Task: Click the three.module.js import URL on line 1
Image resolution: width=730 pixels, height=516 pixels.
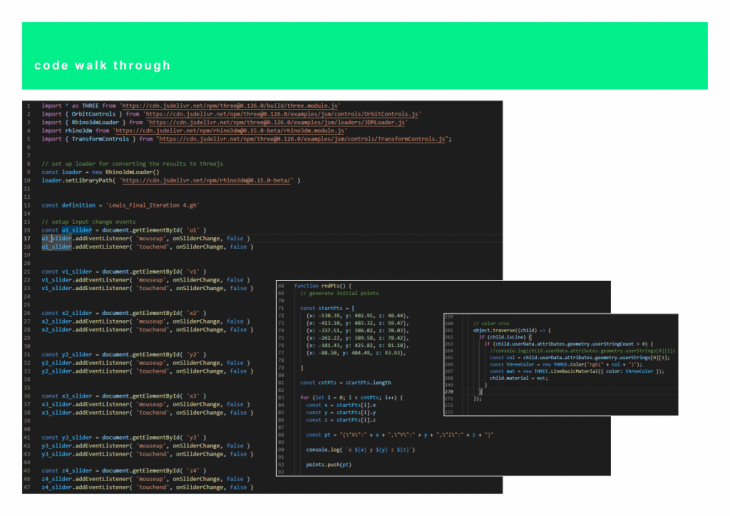Action: click(x=229, y=105)
